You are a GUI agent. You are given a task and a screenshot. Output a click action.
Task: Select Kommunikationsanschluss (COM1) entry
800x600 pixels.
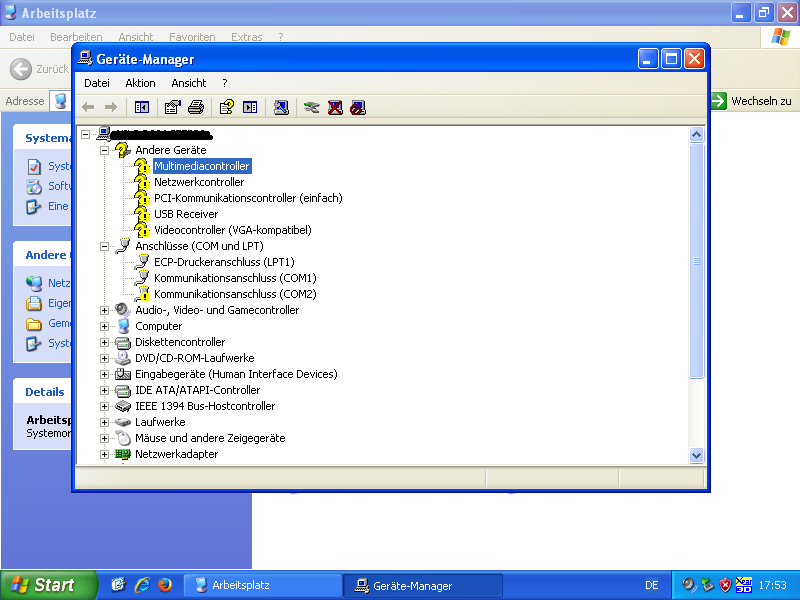(235, 278)
